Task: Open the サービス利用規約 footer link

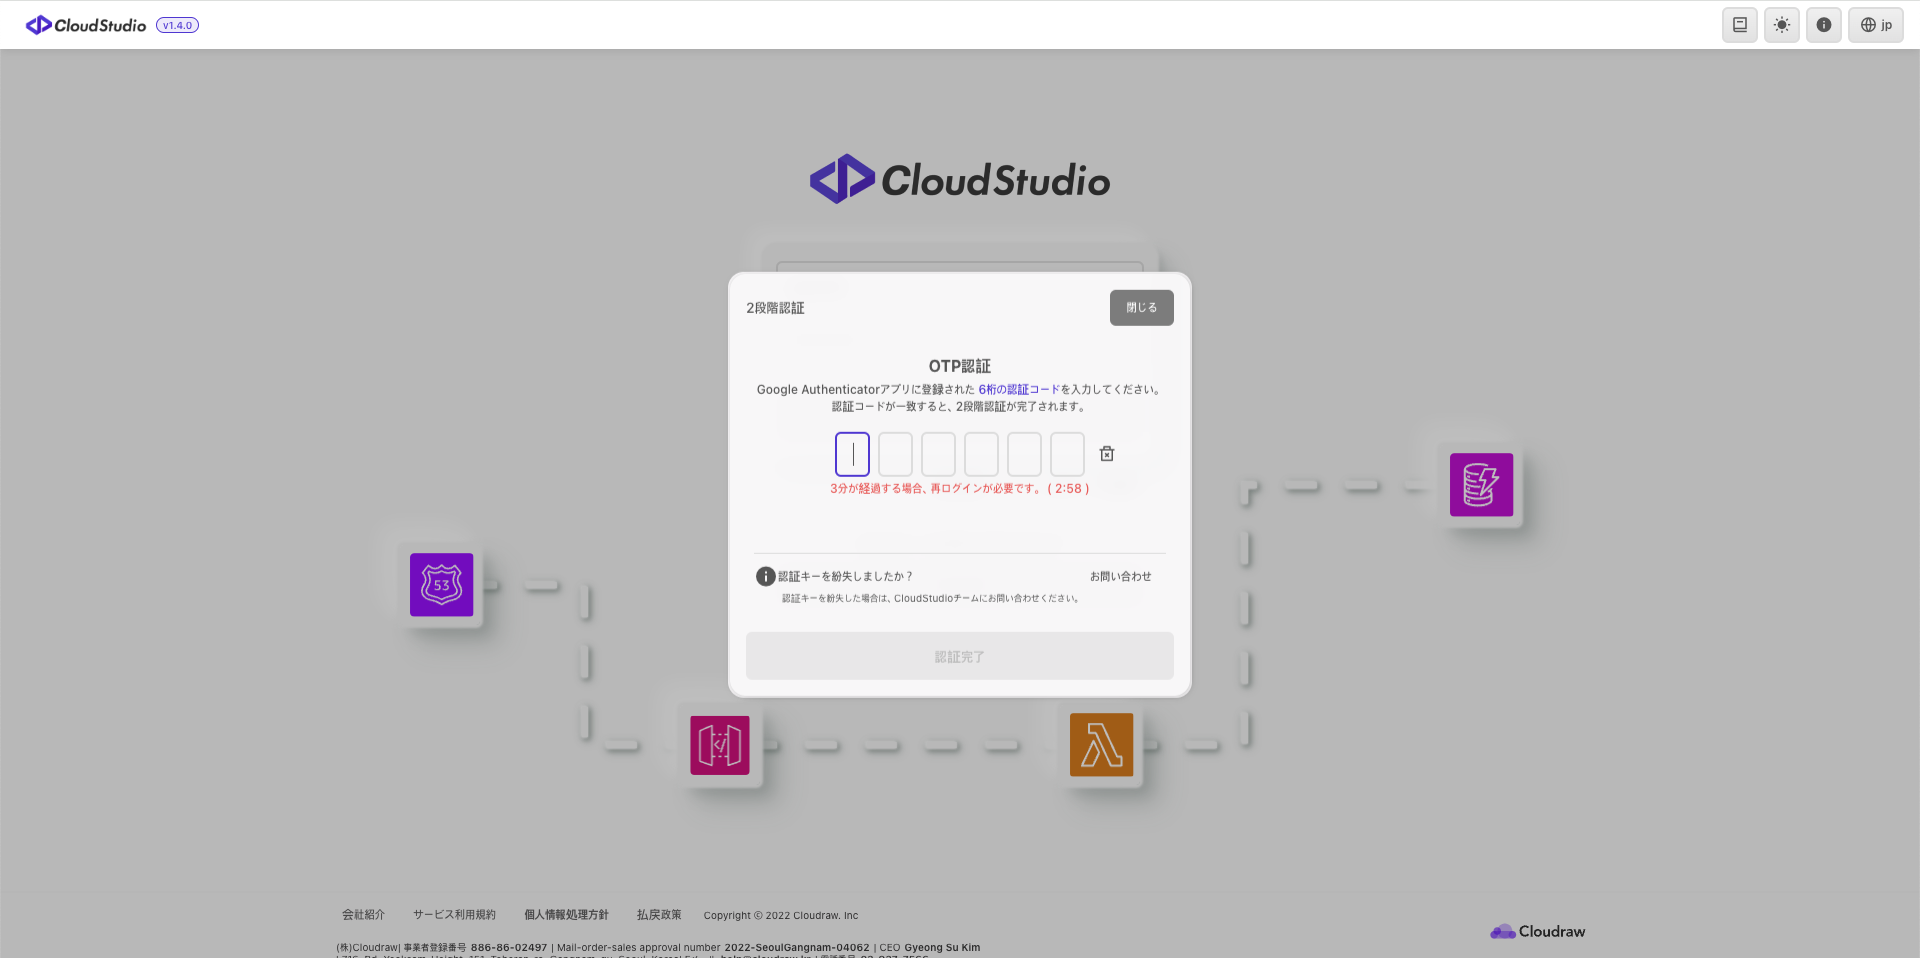Action: pyautogui.click(x=454, y=915)
